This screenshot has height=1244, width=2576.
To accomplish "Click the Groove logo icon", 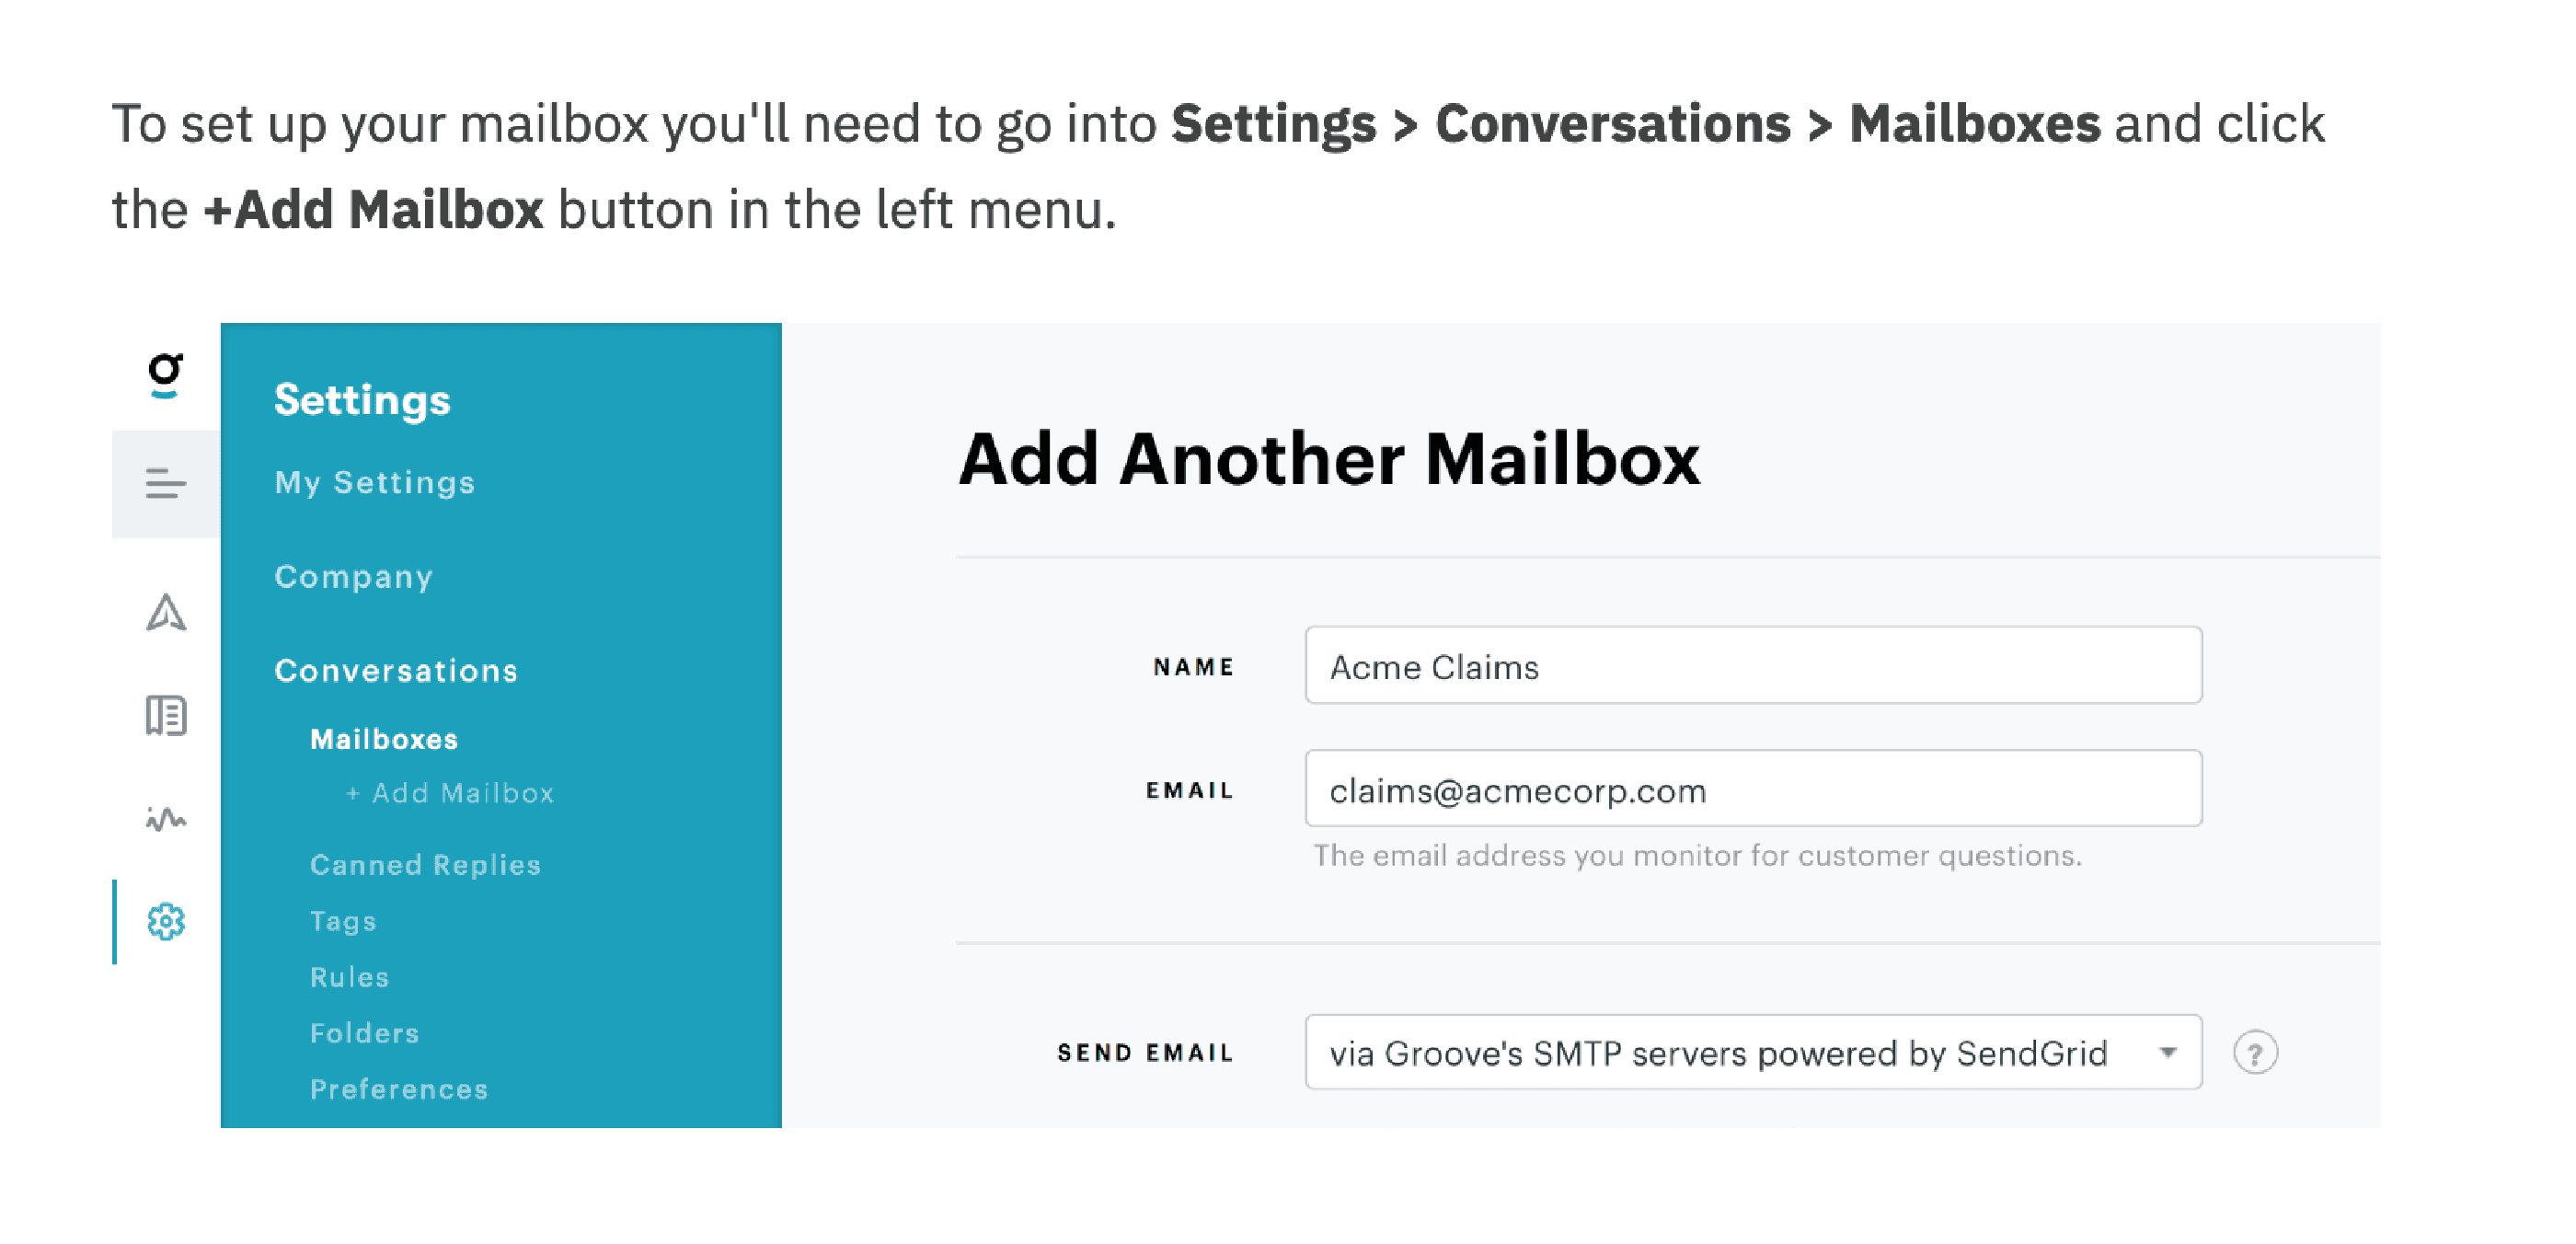I will (165, 374).
